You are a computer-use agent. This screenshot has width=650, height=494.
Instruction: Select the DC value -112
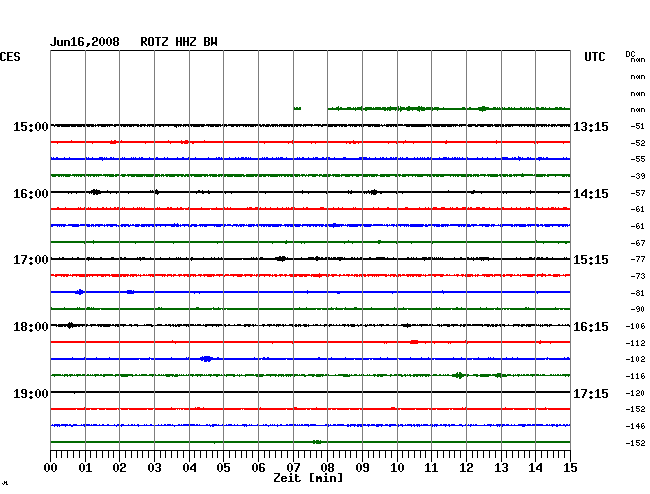pyautogui.click(x=635, y=343)
